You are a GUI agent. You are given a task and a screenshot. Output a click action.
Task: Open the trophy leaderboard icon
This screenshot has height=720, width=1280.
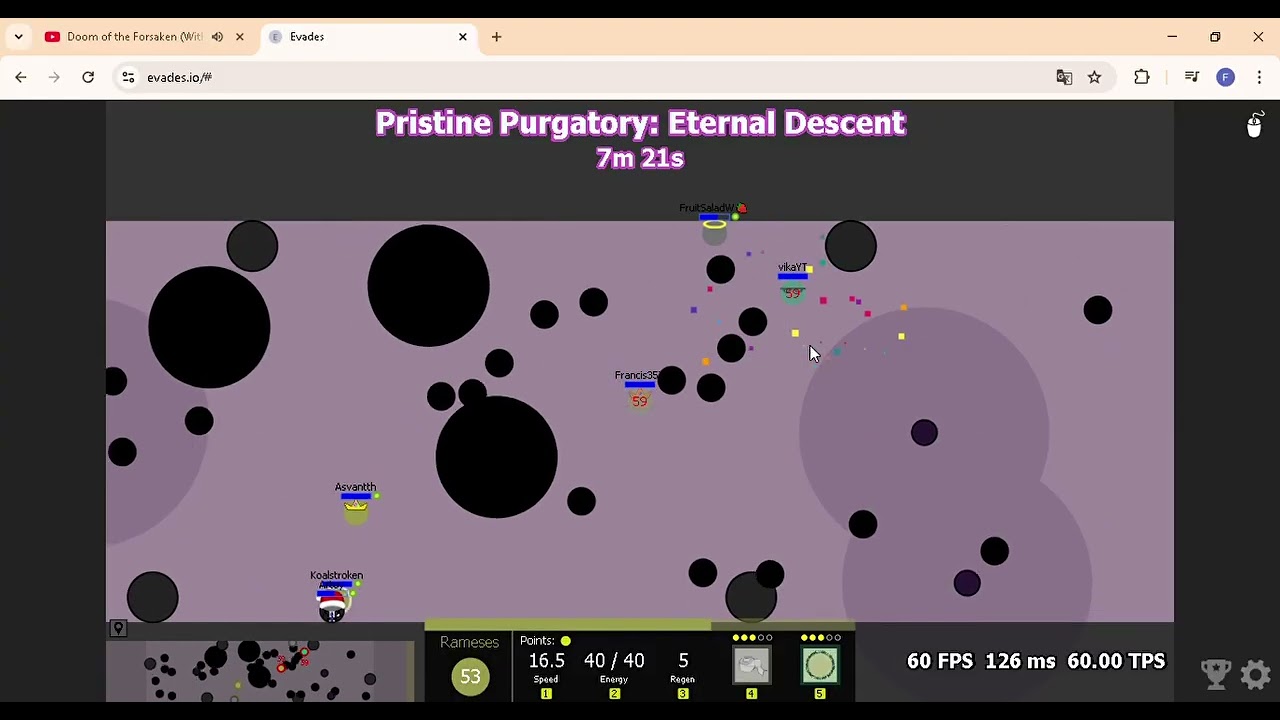1216,674
